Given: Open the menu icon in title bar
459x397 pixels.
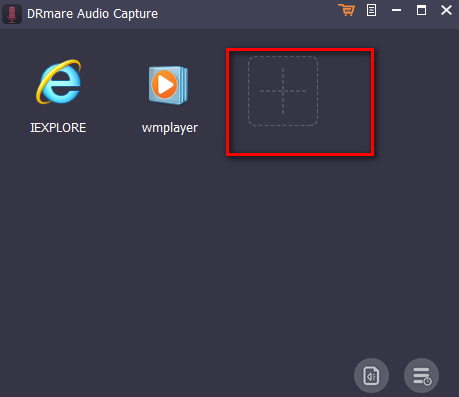Looking at the screenshot, I should point(371,10).
